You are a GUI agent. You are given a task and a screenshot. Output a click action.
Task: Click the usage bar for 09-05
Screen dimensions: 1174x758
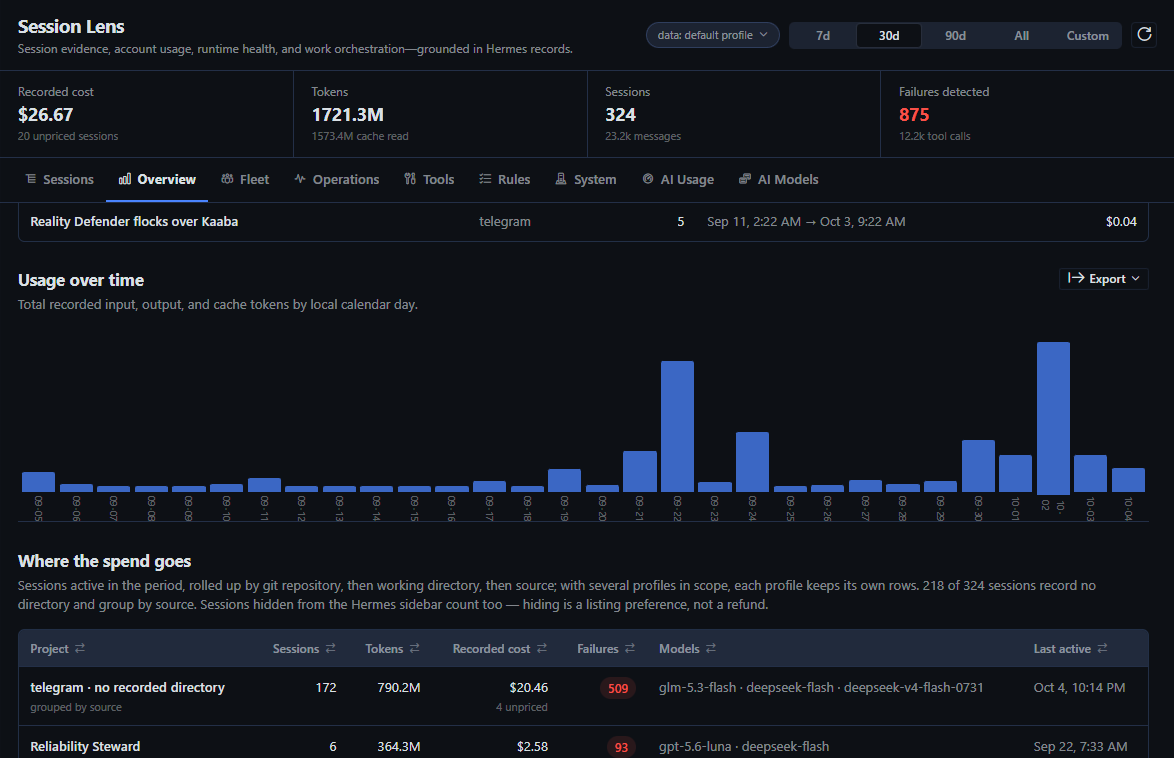[38, 482]
